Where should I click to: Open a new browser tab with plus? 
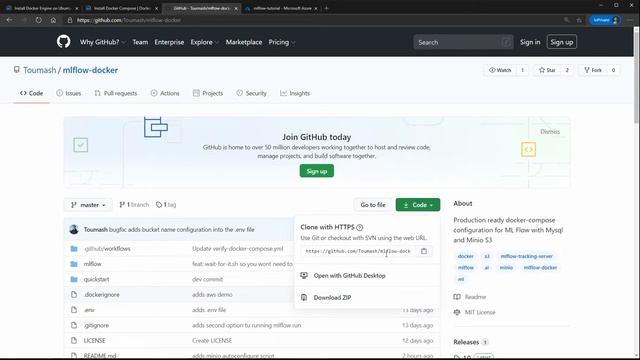pyautogui.click(x=326, y=8)
